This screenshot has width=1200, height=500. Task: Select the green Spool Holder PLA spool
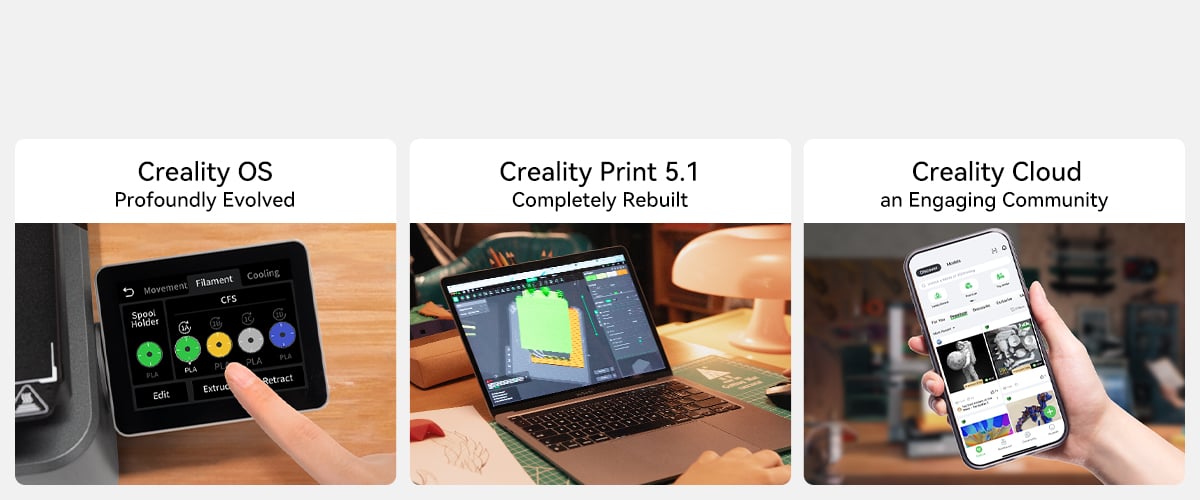[x=149, y=354]
